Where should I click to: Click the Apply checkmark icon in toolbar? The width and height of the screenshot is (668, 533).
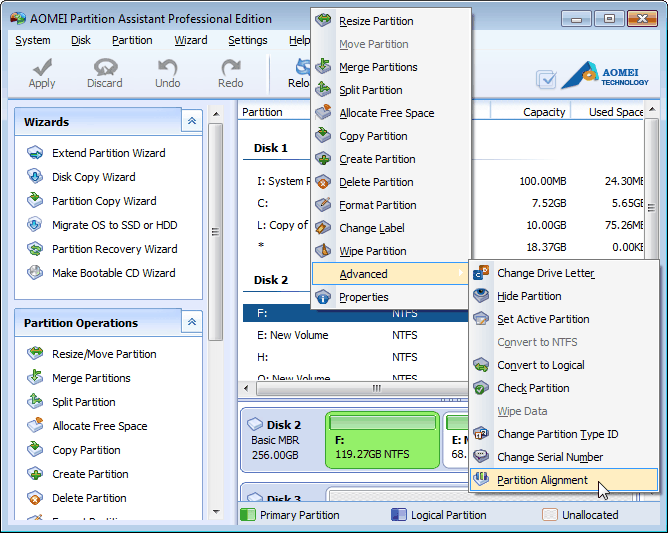42,67
